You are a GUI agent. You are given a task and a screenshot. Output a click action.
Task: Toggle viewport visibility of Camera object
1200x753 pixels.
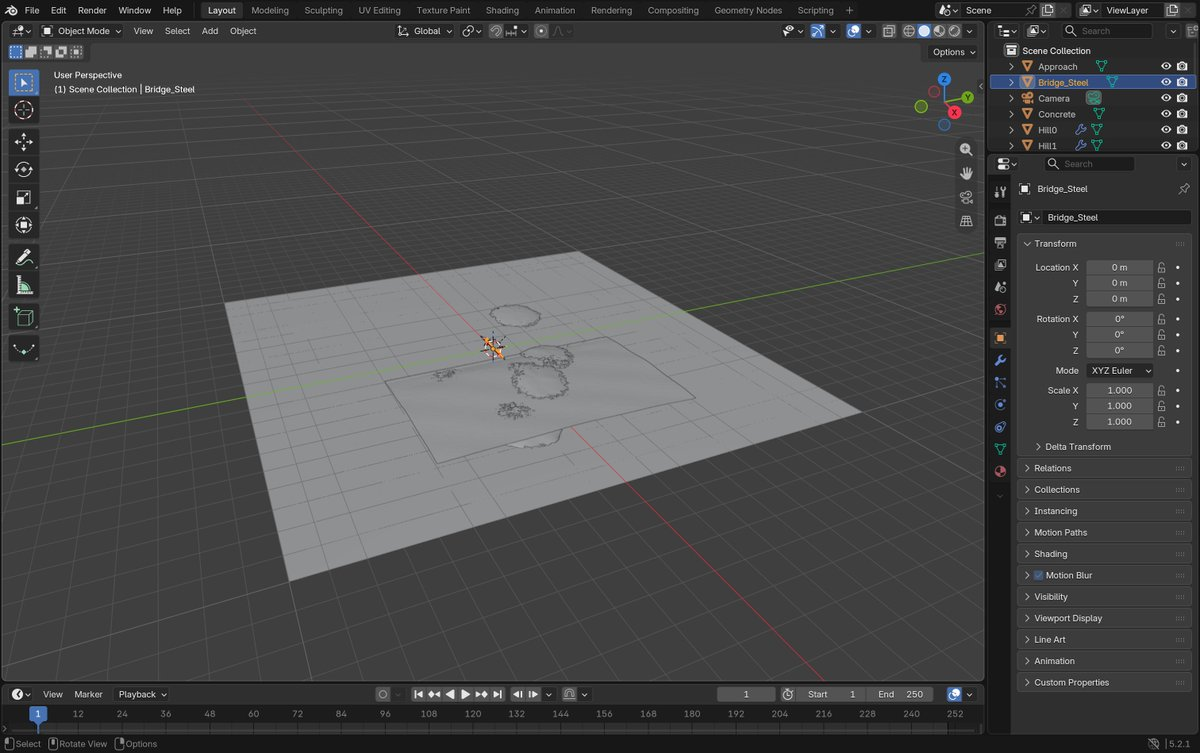pyautogui.click(x=1166, y=98)
